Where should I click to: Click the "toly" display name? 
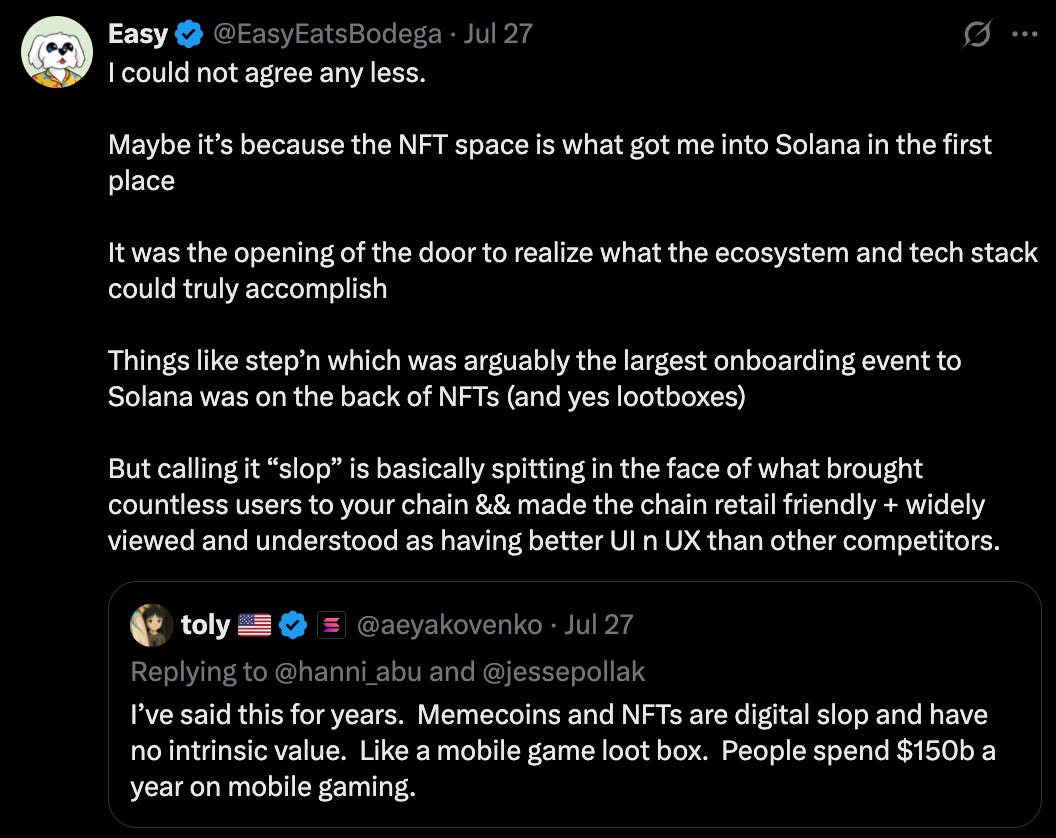pyautogui.click(x=205, y=625)
